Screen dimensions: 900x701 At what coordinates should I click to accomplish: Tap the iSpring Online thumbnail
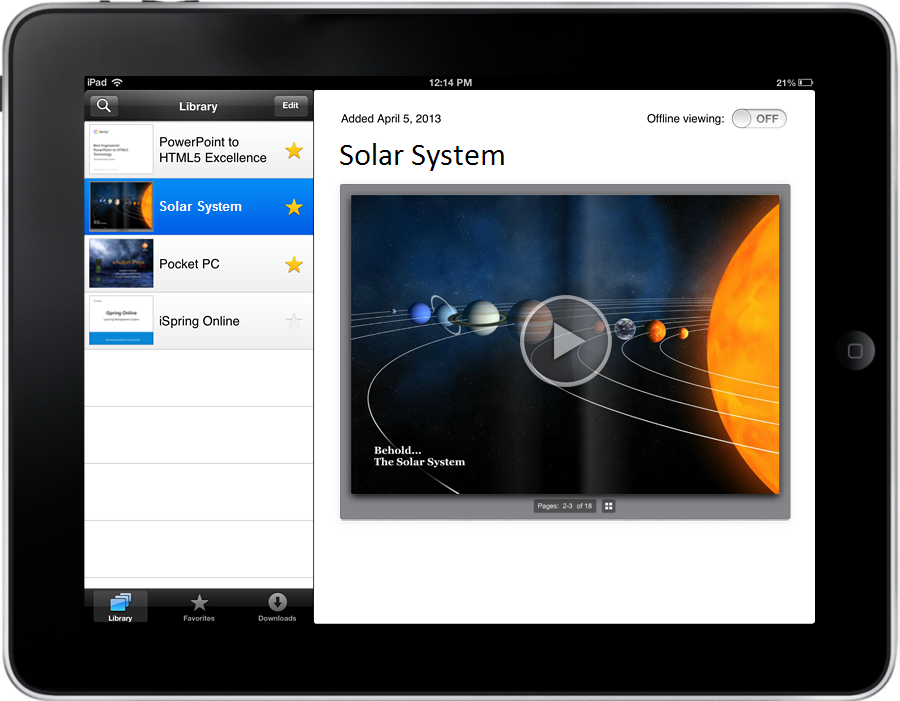click(120, 320)
